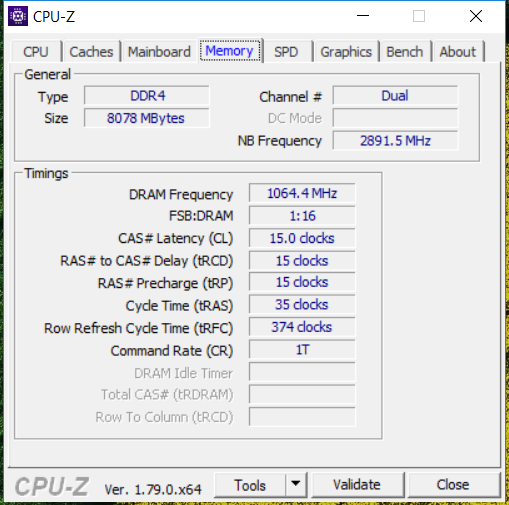
Task: Switch to the SPD tab
Action: coord(286,52)
